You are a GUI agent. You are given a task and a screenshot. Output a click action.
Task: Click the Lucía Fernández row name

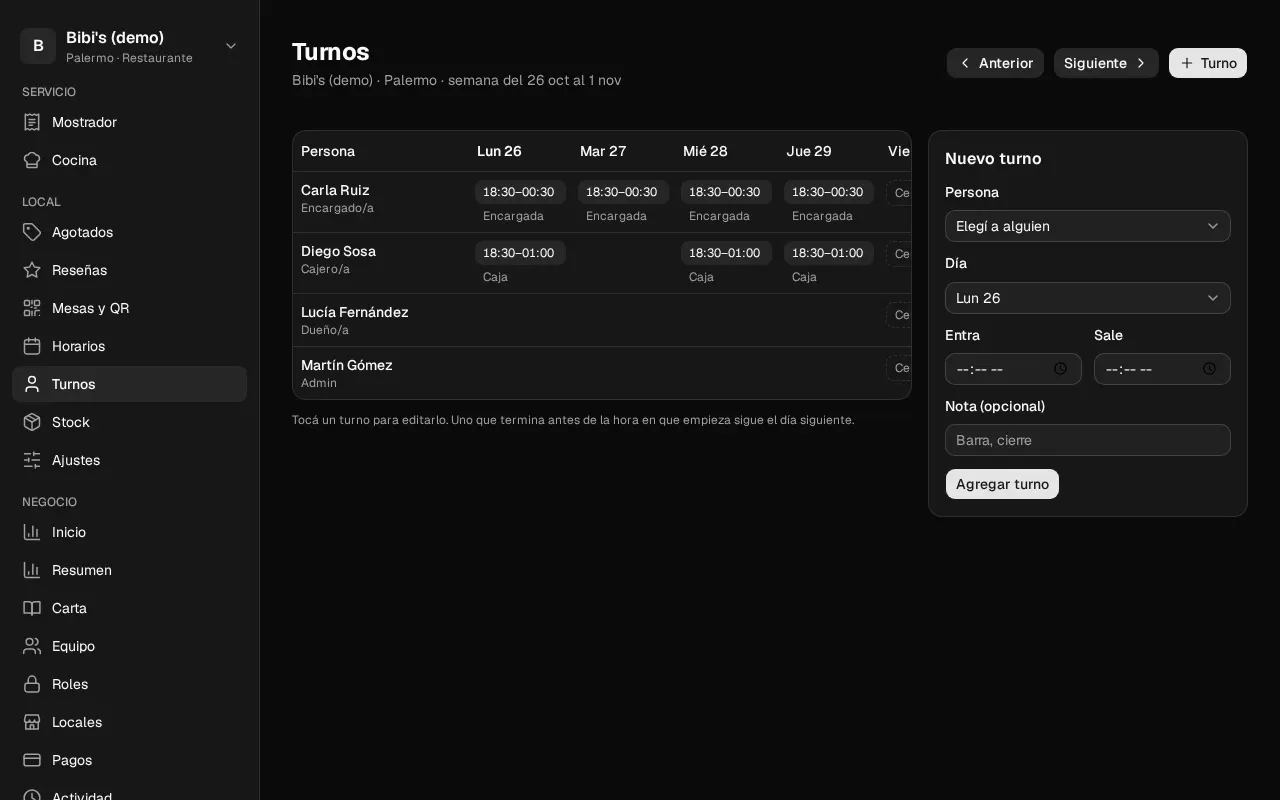pos(354,312)
